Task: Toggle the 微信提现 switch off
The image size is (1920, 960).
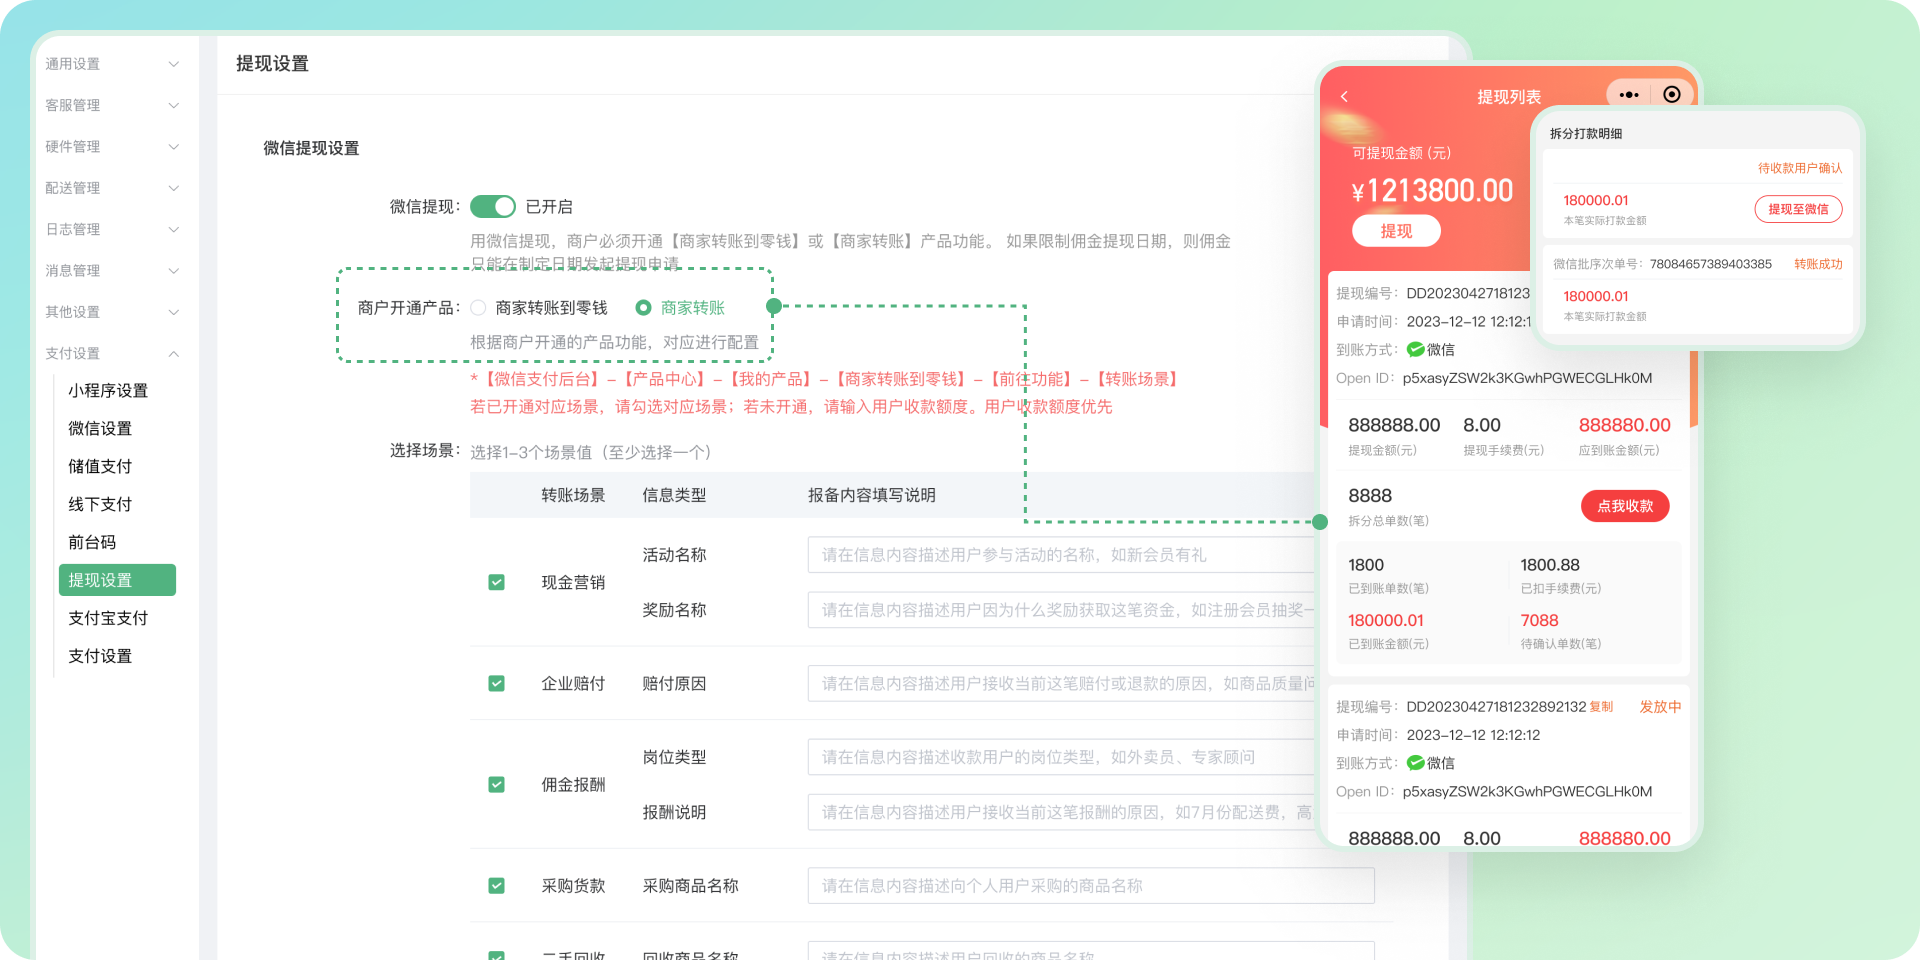Action: click(x=493, y=206)
